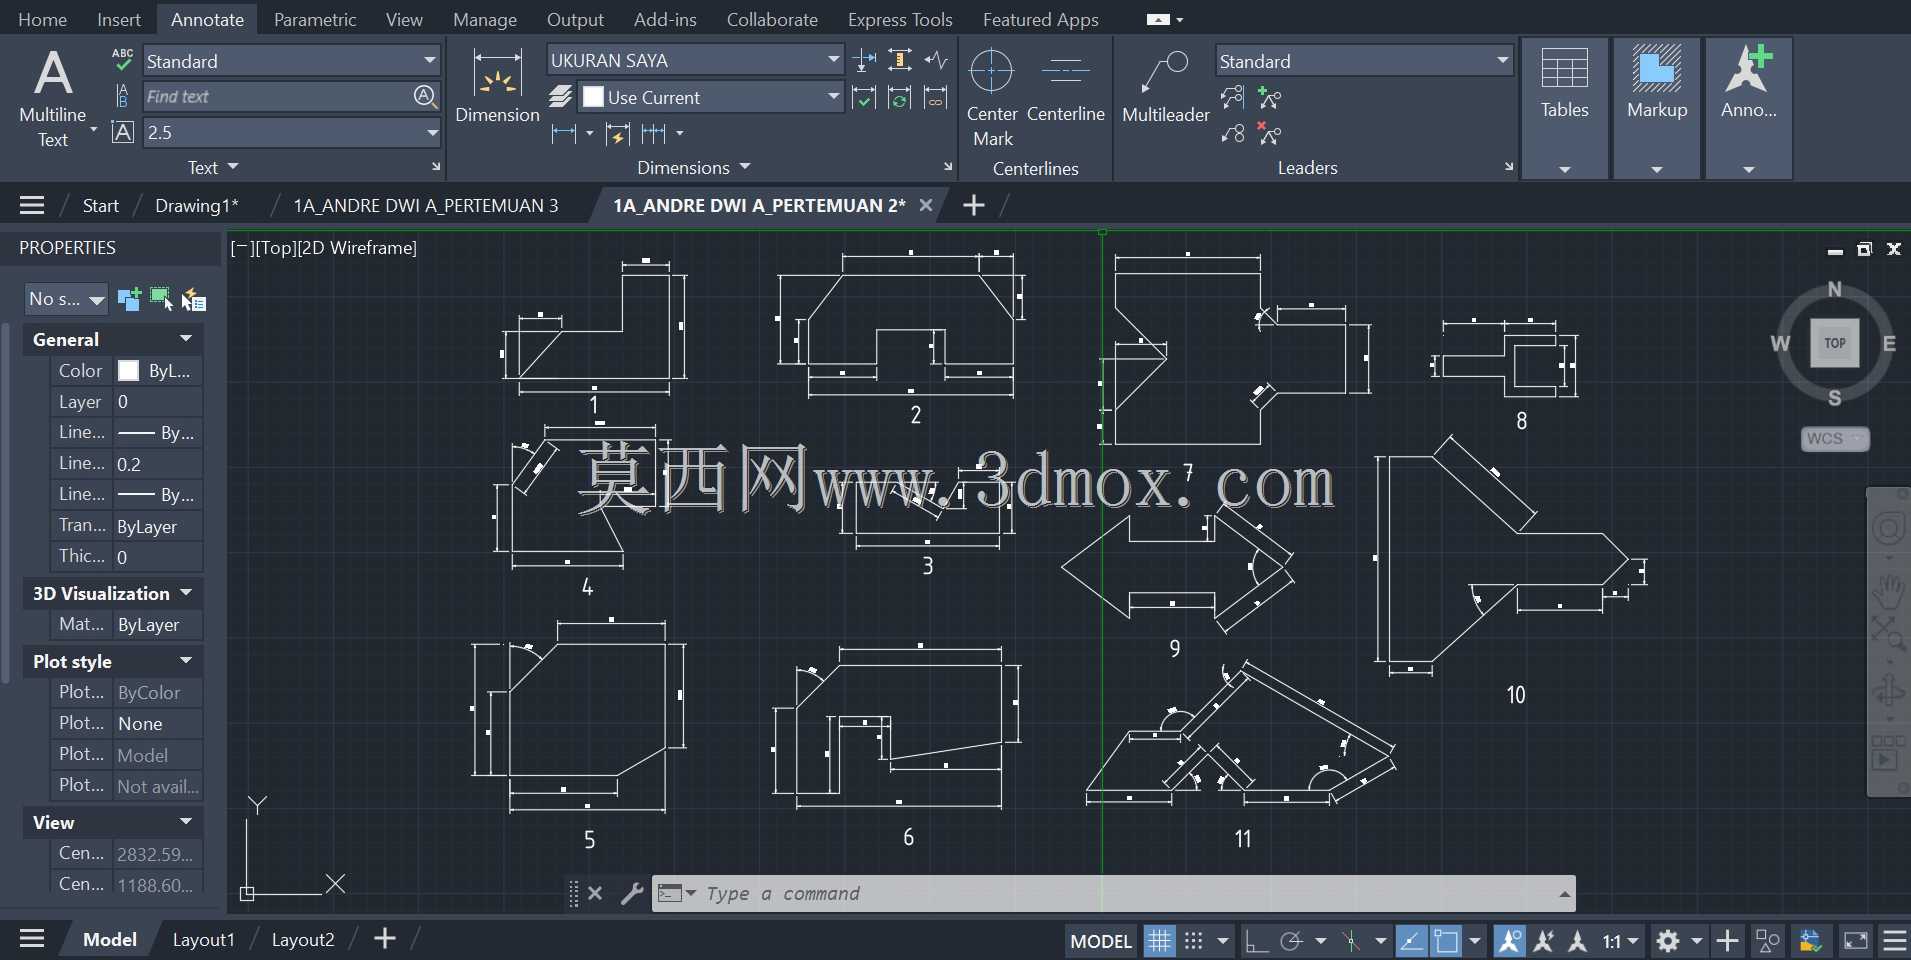Open the Markup panel
1911x960 pixels.
pos(1657,109)
